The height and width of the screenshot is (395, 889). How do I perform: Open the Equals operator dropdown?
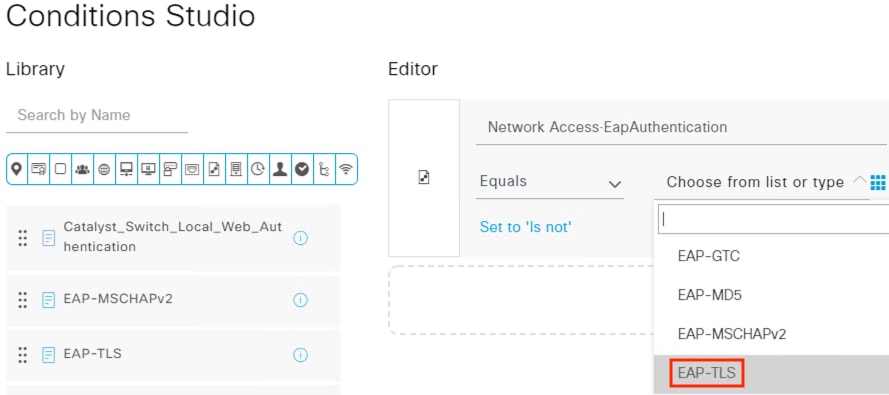point(550,182)
